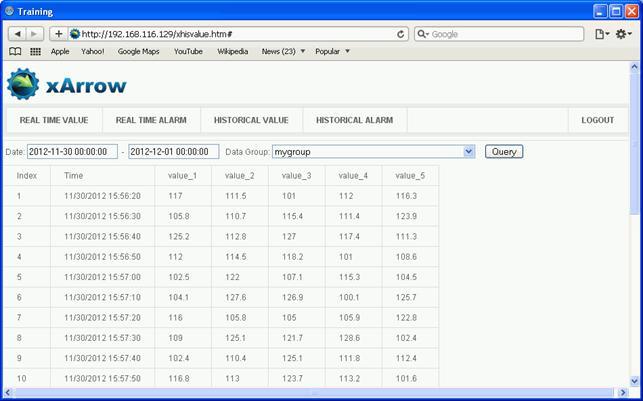This screenshot has height=401, width=643.
Task: Switch to HISTORICAL VALUE tab
Action: click(251, 120)
